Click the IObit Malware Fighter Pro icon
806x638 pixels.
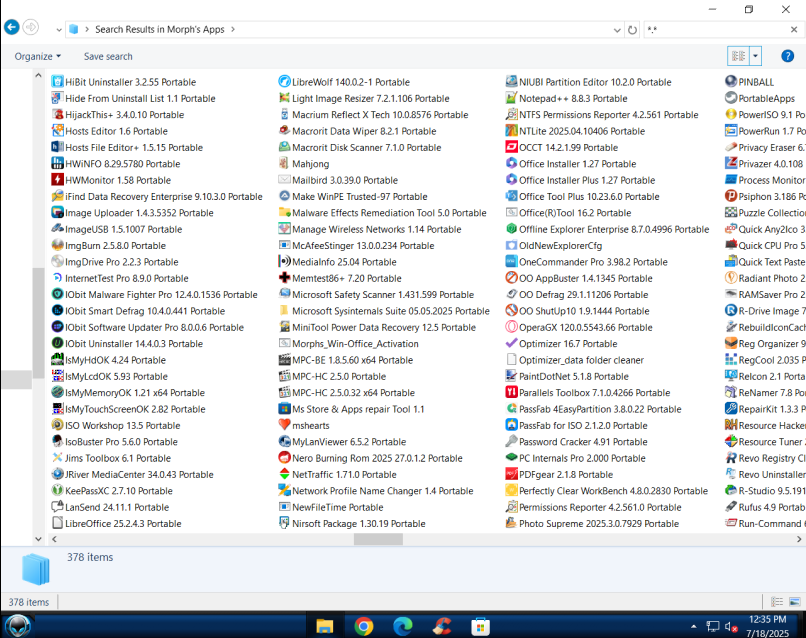(x=58, y=295)
